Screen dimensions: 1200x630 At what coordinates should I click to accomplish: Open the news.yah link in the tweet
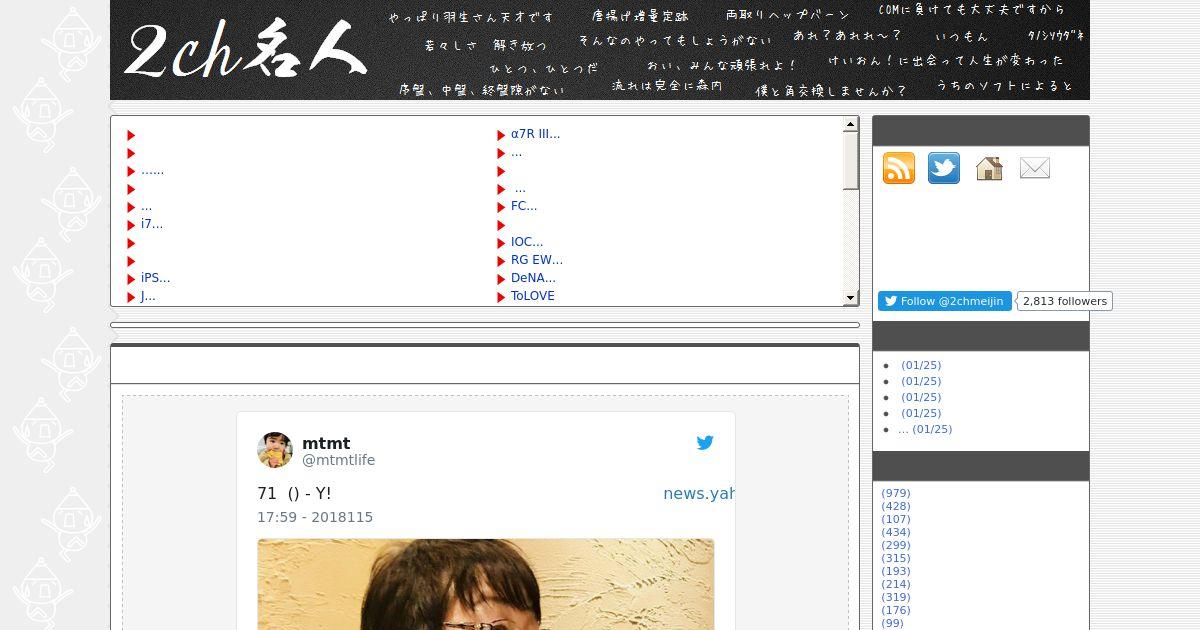(699, 494)
